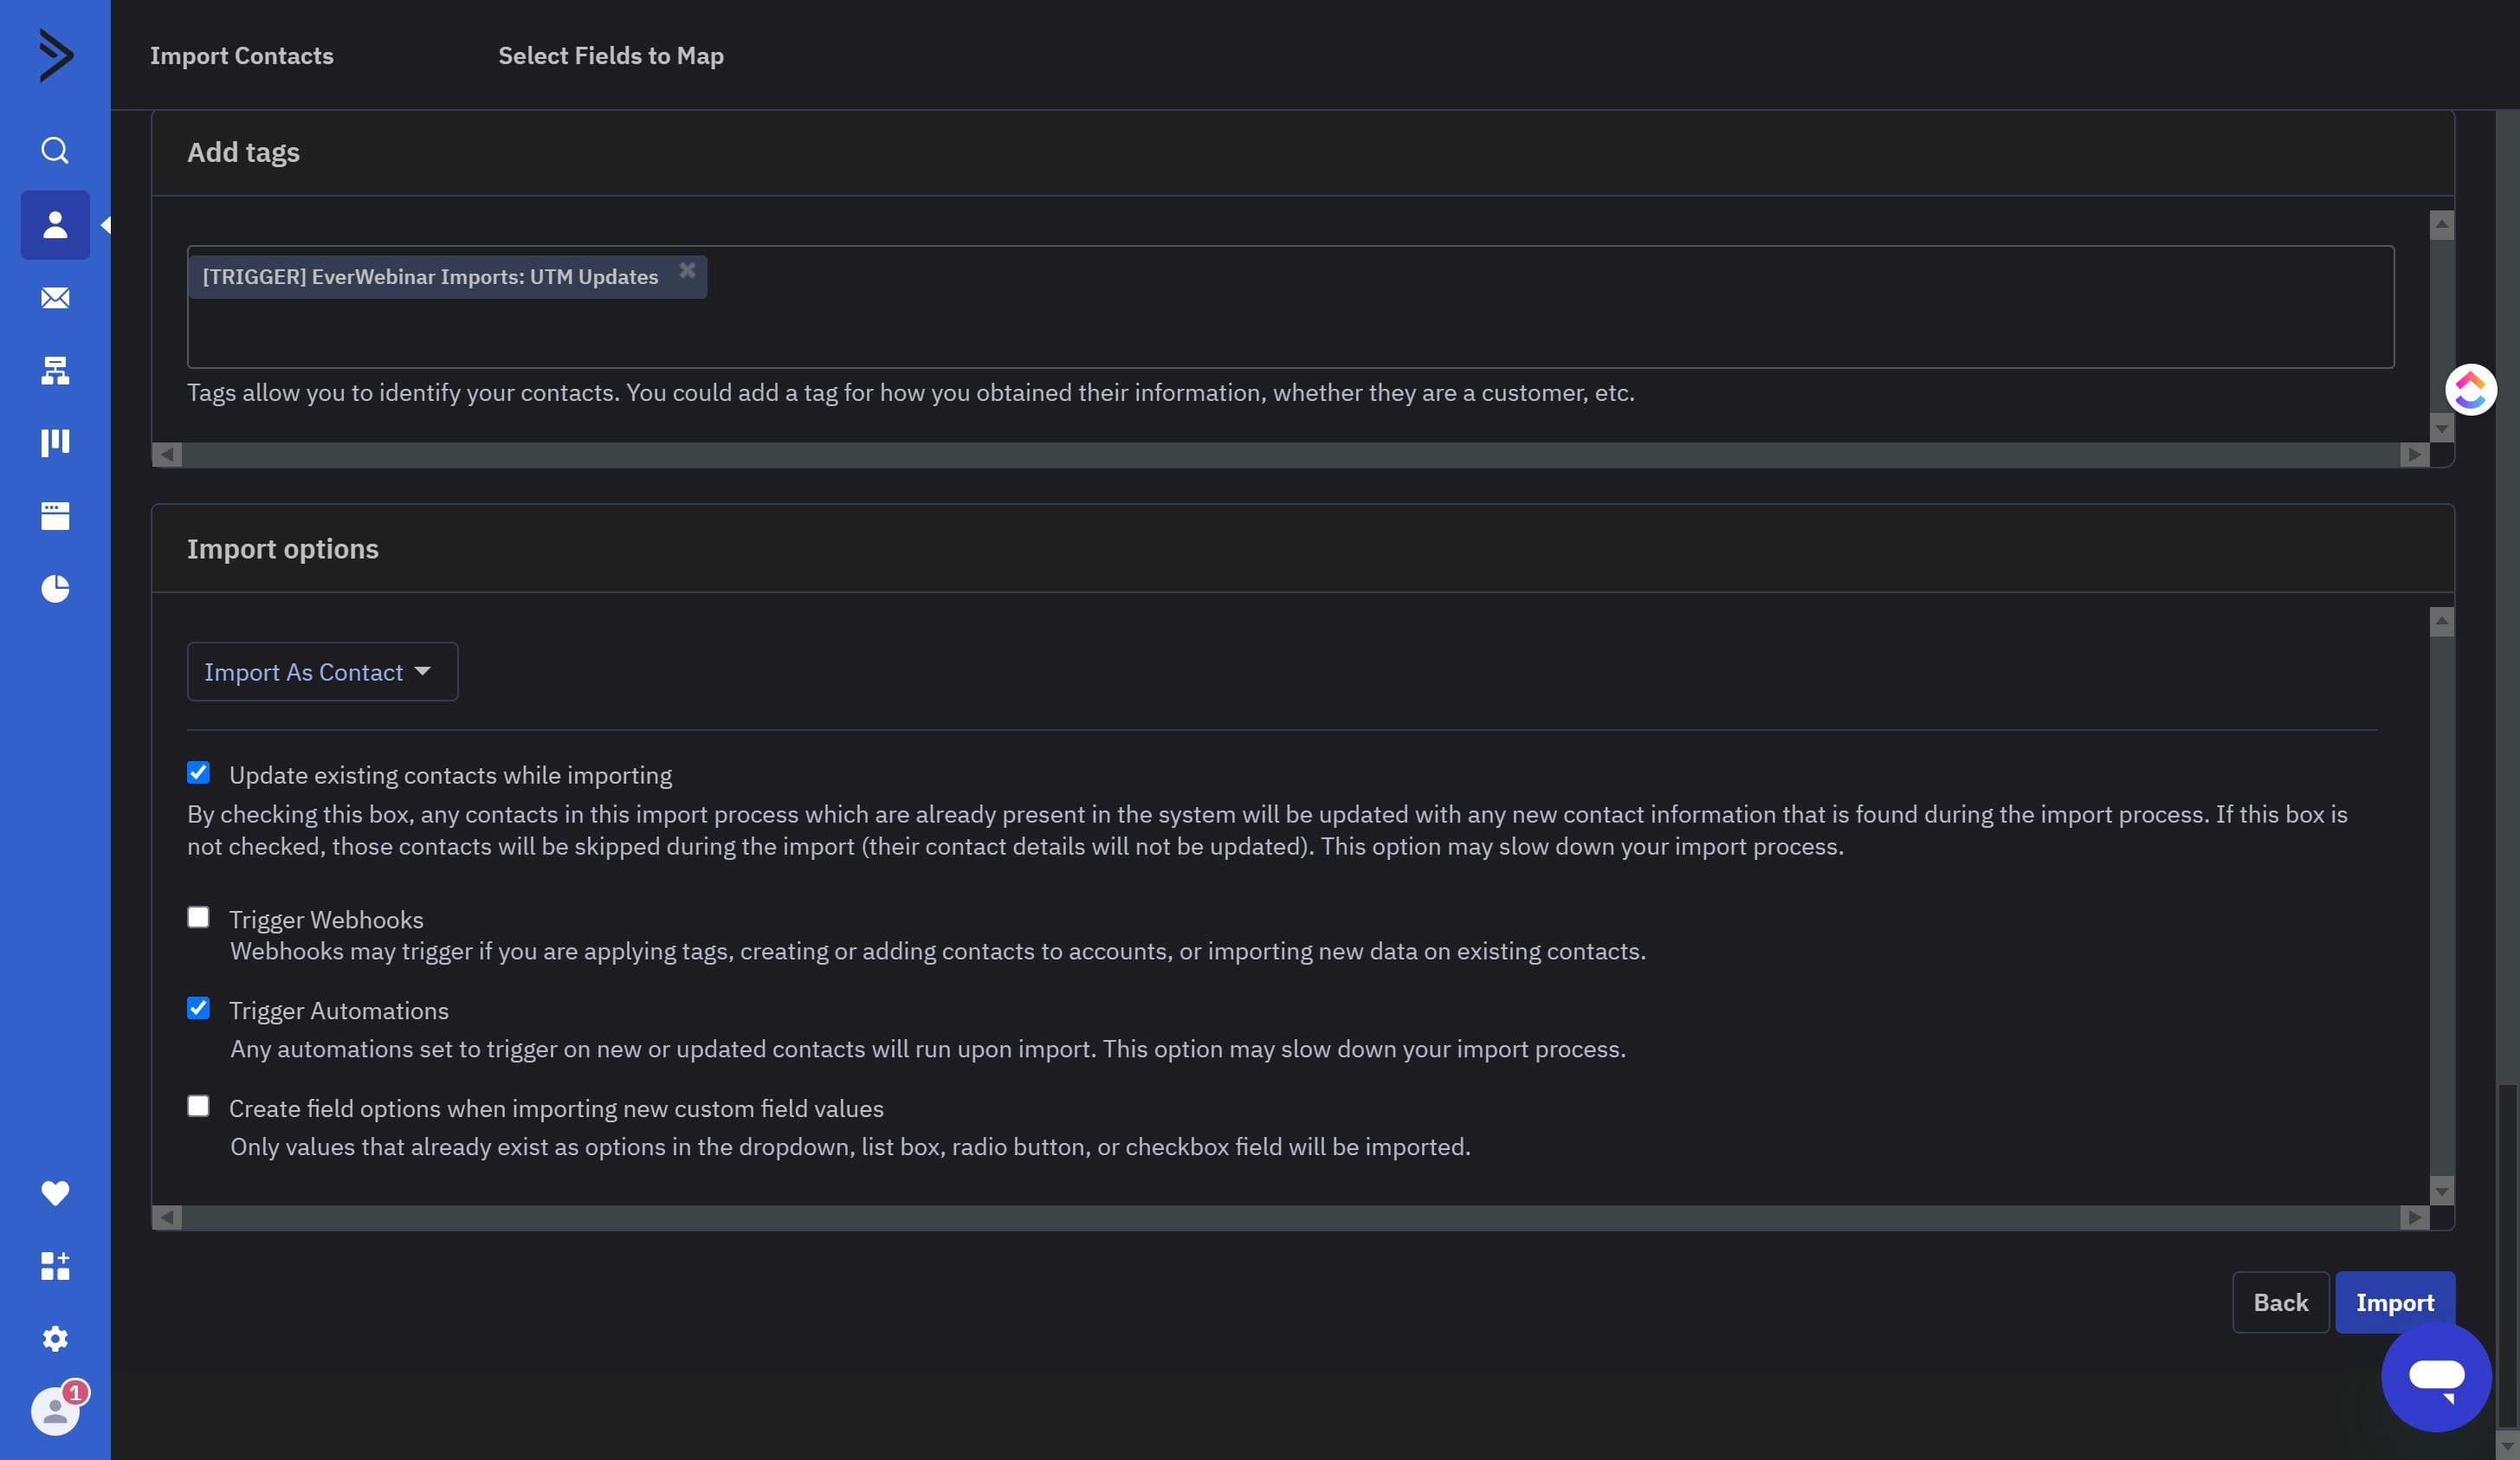
Task: Open Contacts from the sidebar
Action: coord(55,225)
